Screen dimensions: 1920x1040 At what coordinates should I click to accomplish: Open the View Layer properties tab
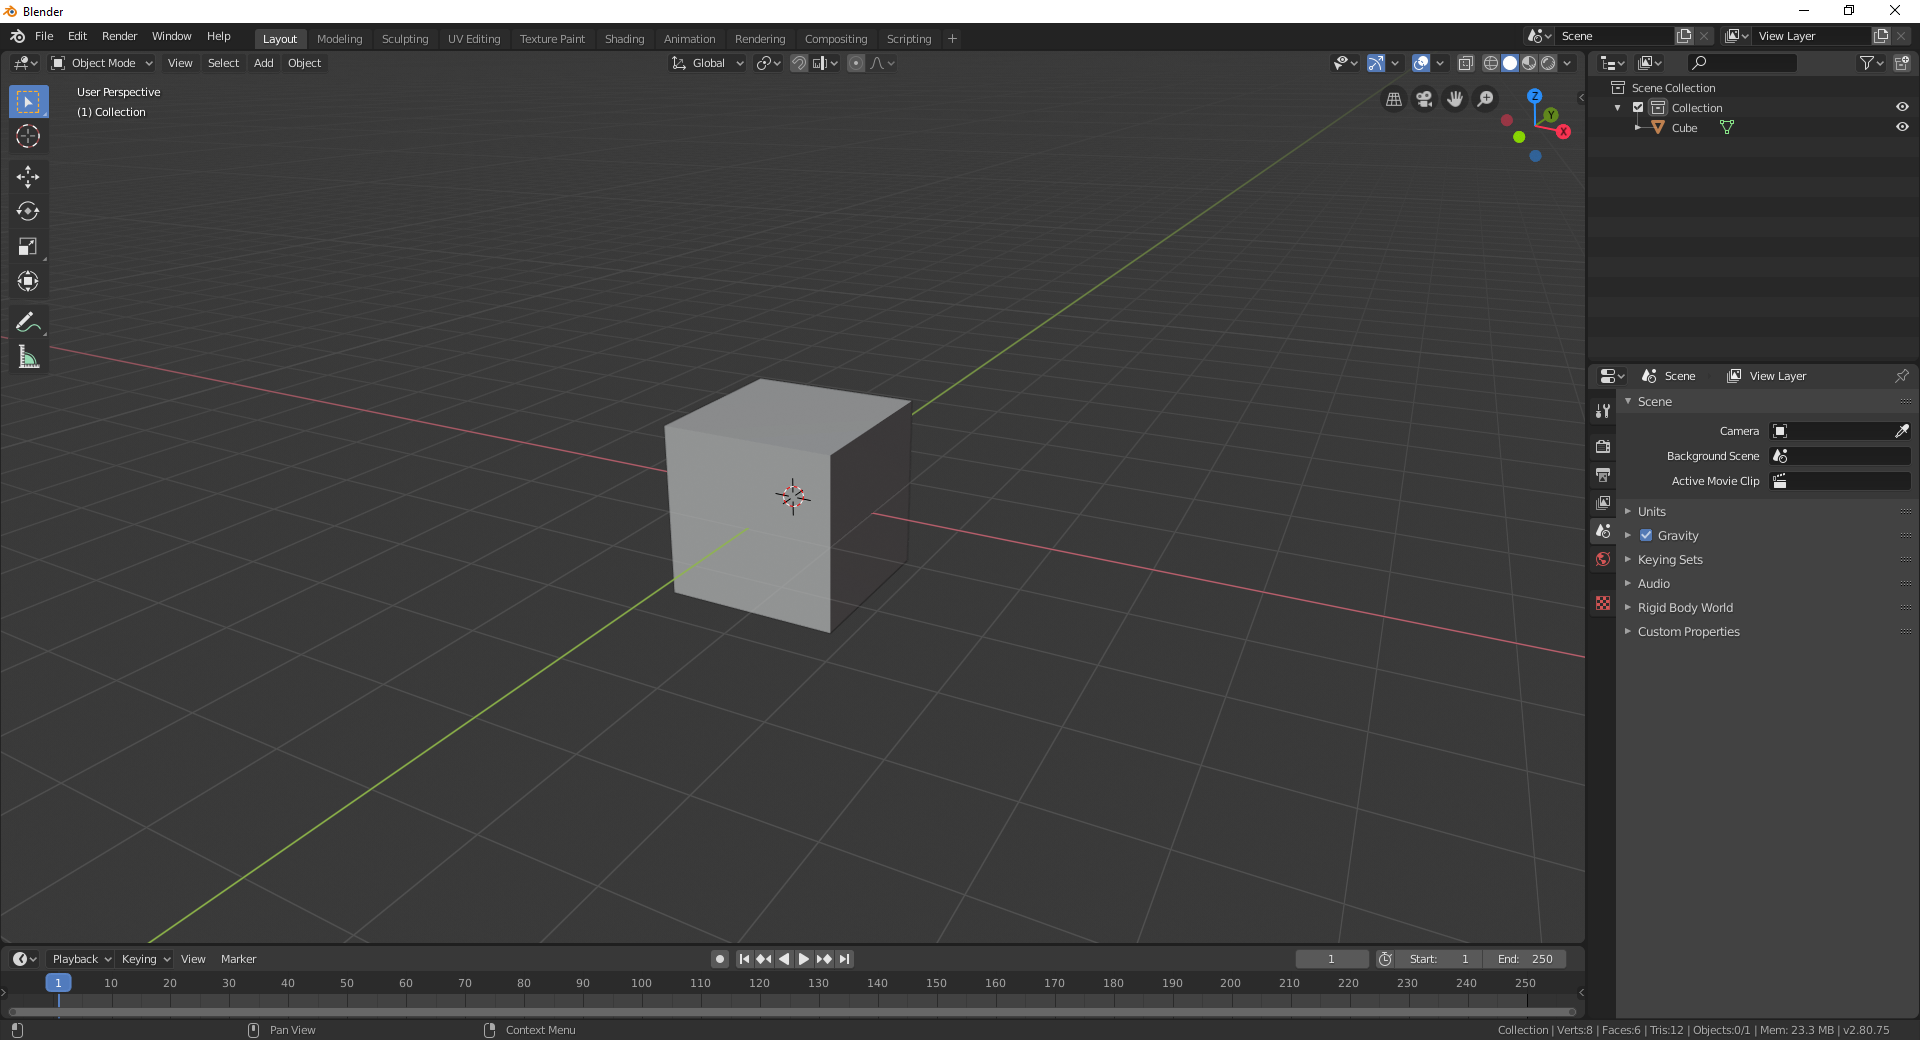click(1603, 502)
